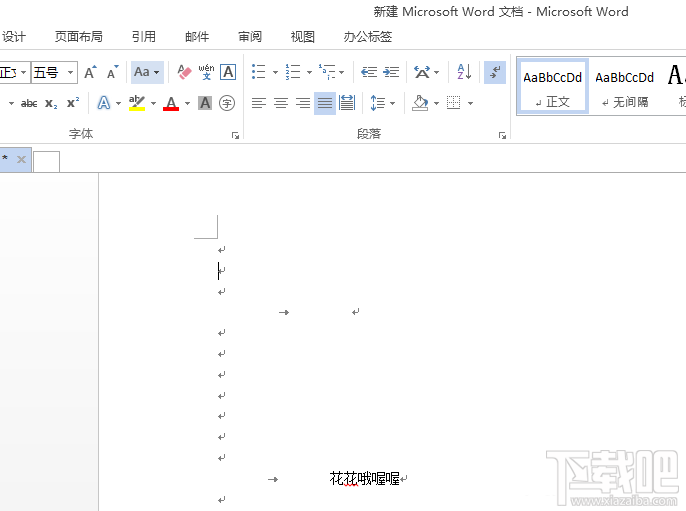Expand line spacing dropdown arrow
This screenshot has width=686, height=511.
coord(392,104)
